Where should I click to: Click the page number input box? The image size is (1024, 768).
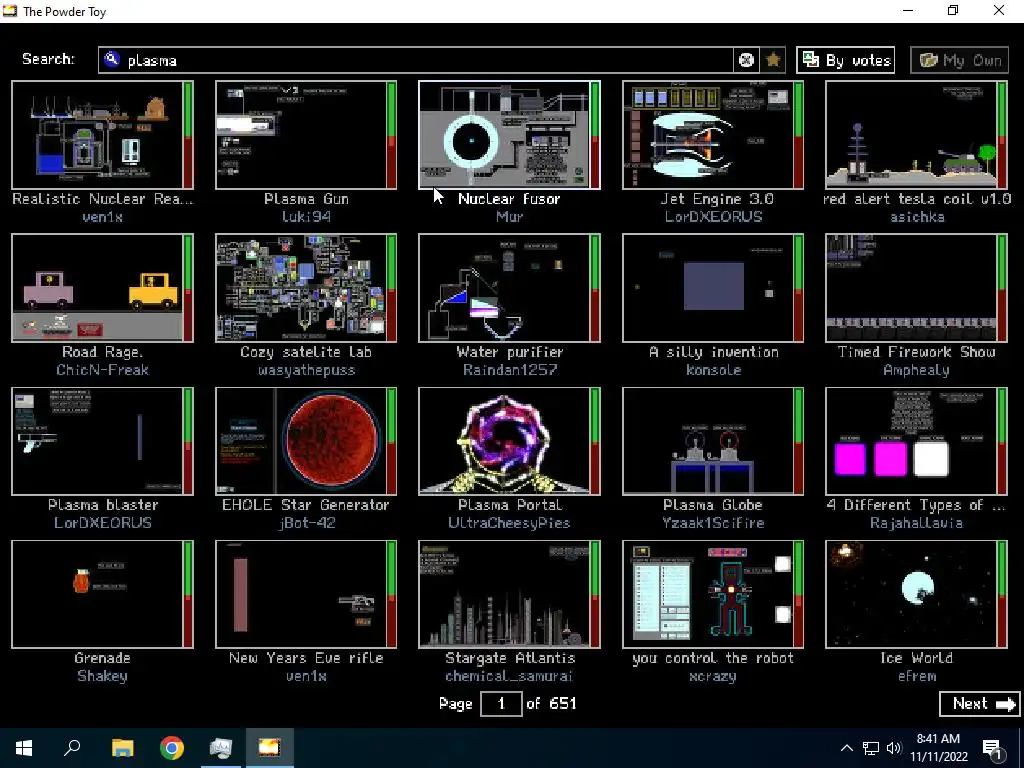click(501, 703)
